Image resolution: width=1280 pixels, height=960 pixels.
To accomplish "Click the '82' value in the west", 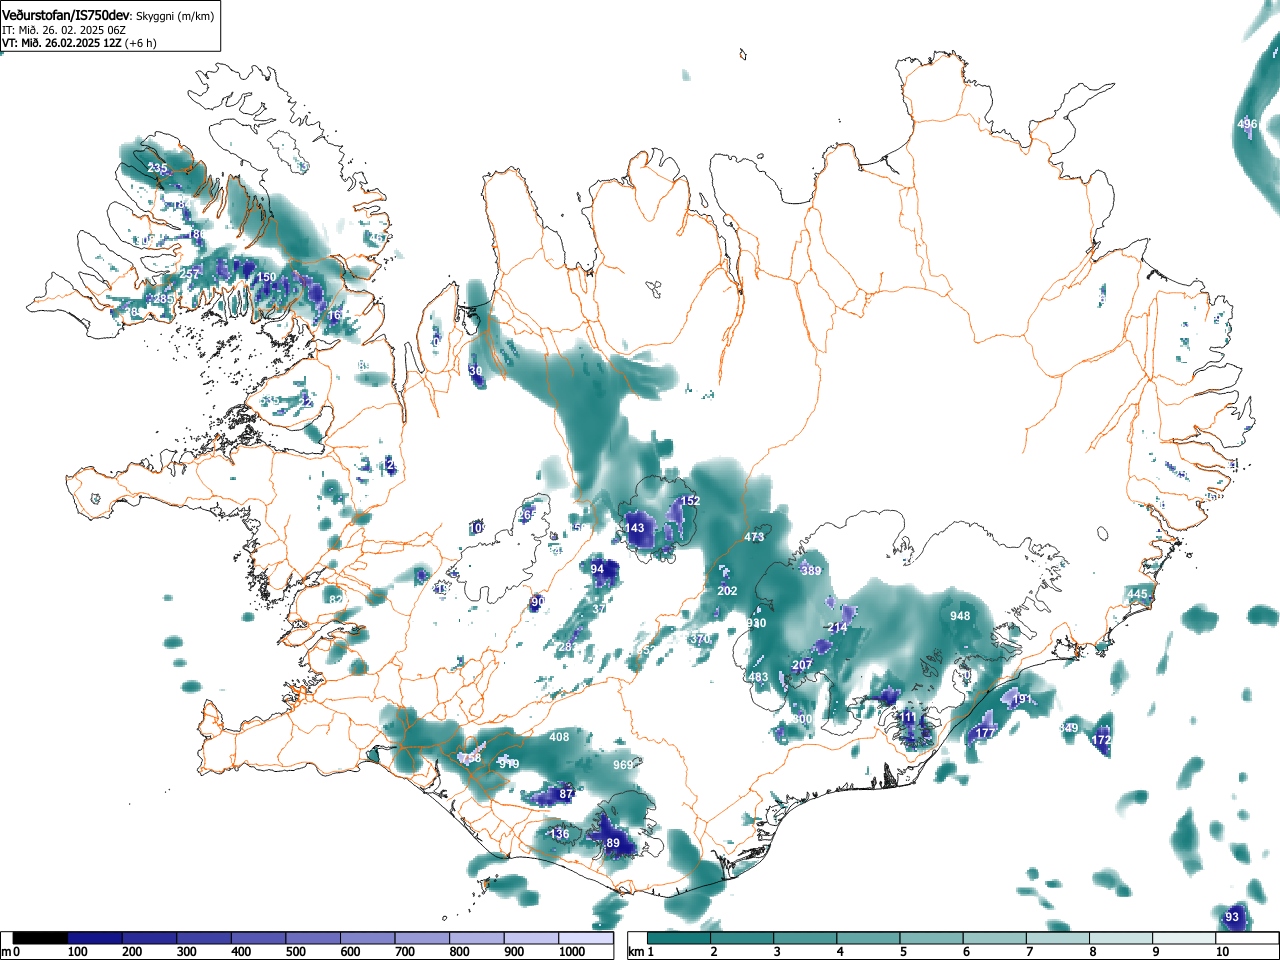I will (336, 599).
